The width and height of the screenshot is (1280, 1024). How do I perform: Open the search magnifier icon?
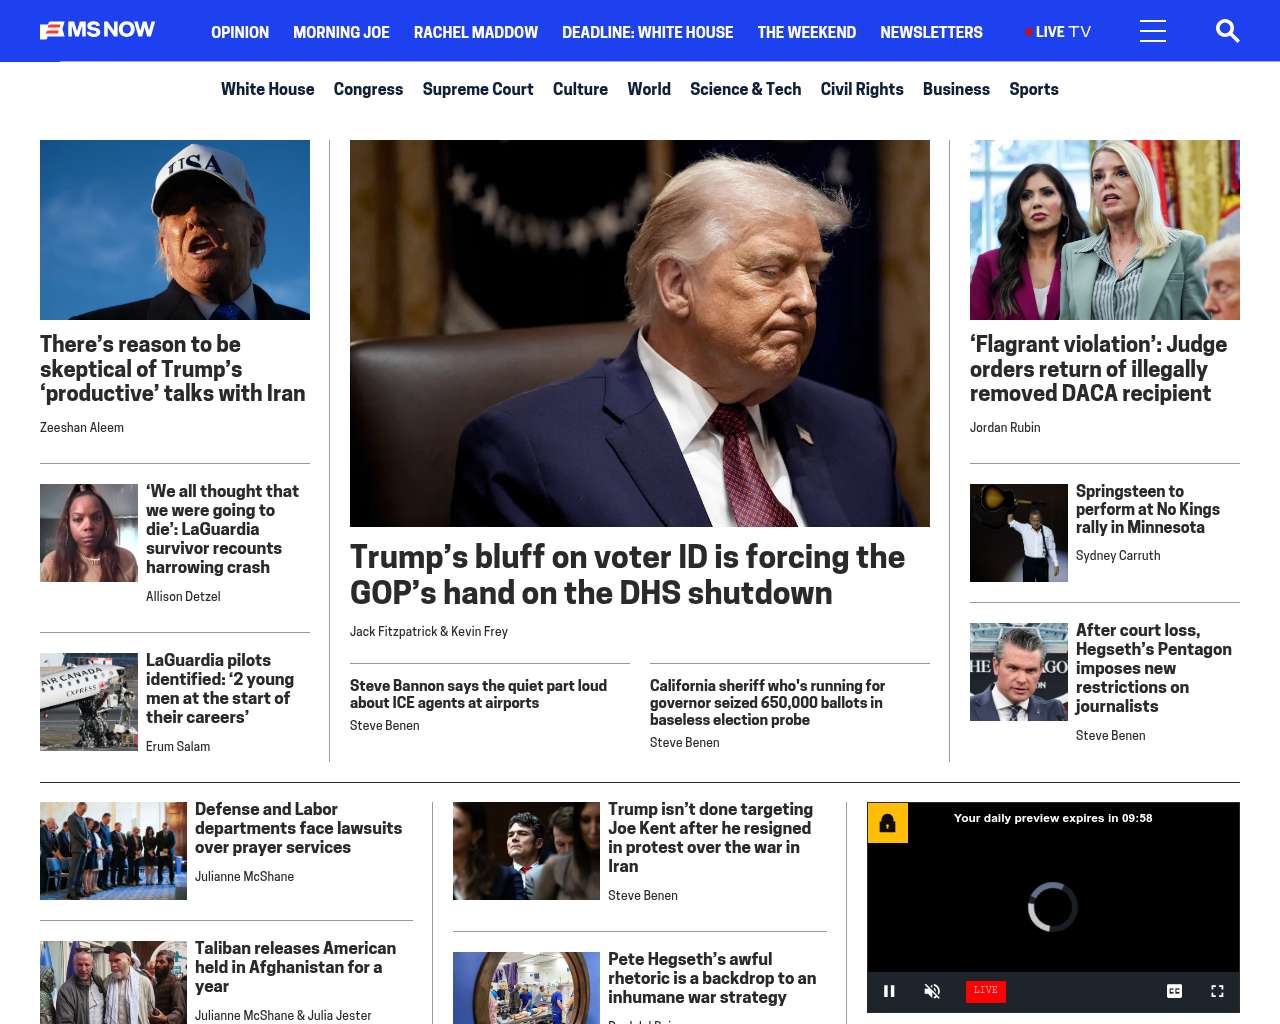point(1227,31)
